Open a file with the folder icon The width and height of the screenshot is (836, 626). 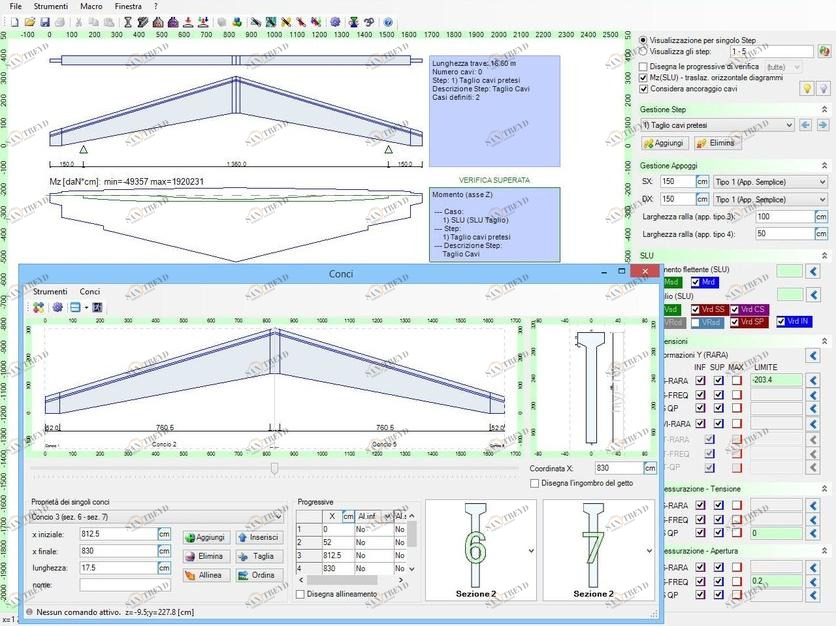click(28, 21)
